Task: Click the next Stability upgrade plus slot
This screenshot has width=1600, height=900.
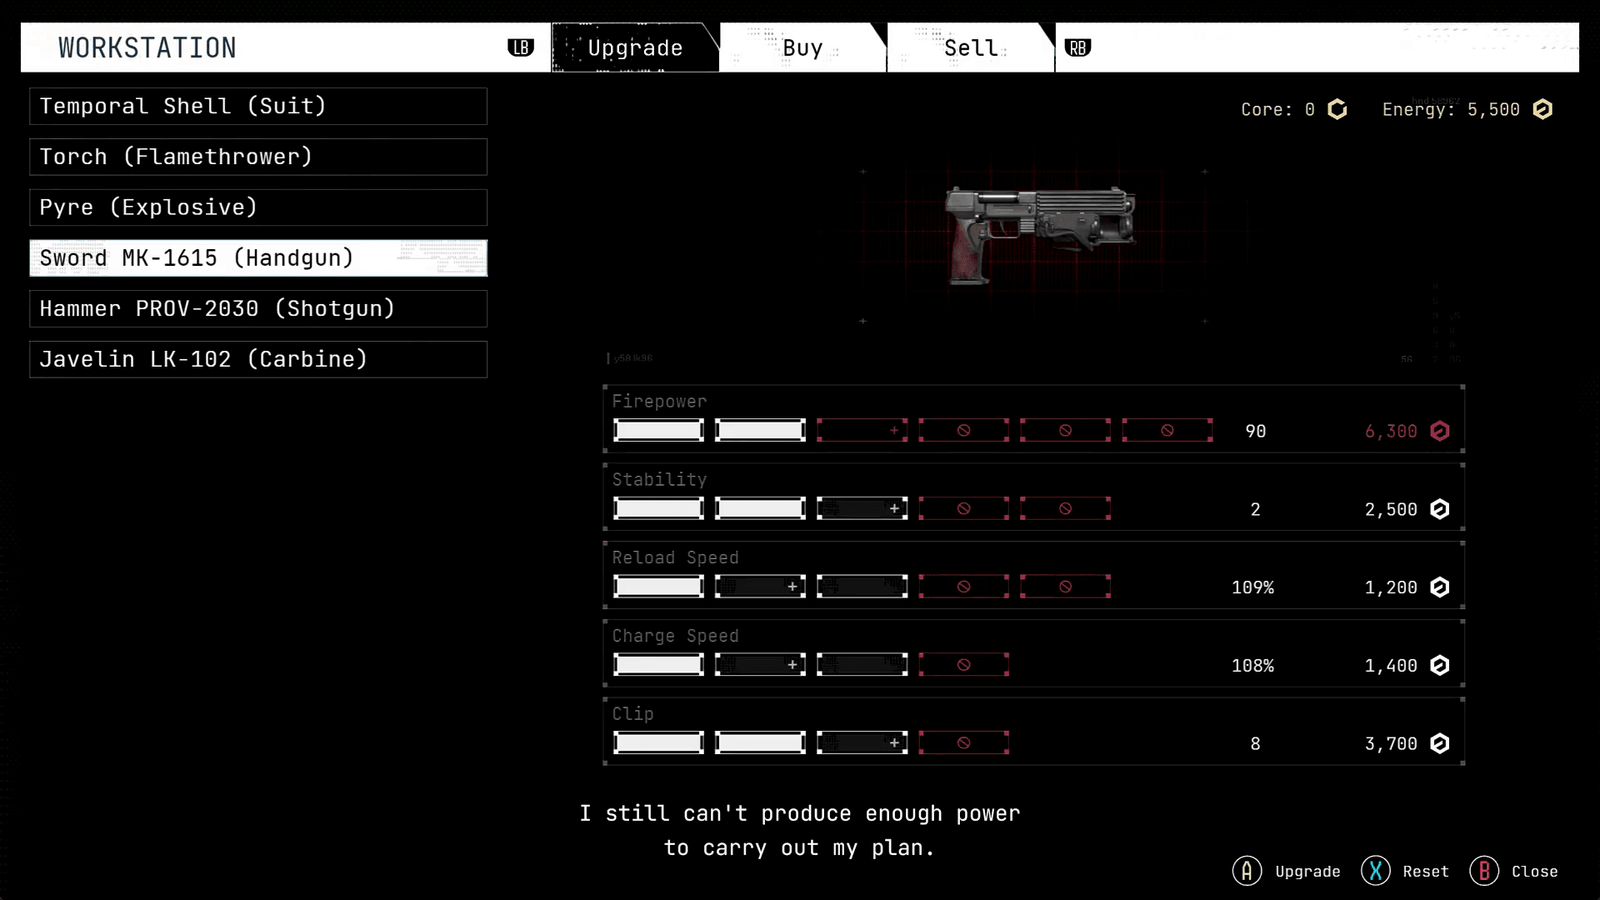Action: (862, 509)
